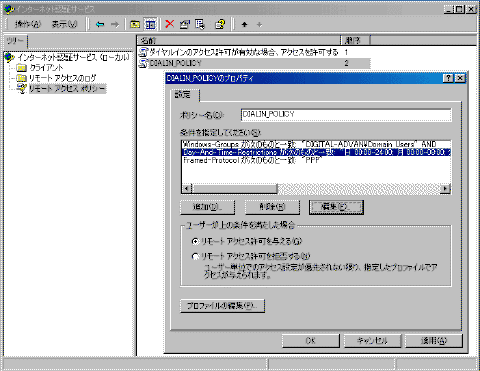Viewport: 480px width, 371px height.
Task: Open Properties via toolbar icon
Action: tap(184, 24)
